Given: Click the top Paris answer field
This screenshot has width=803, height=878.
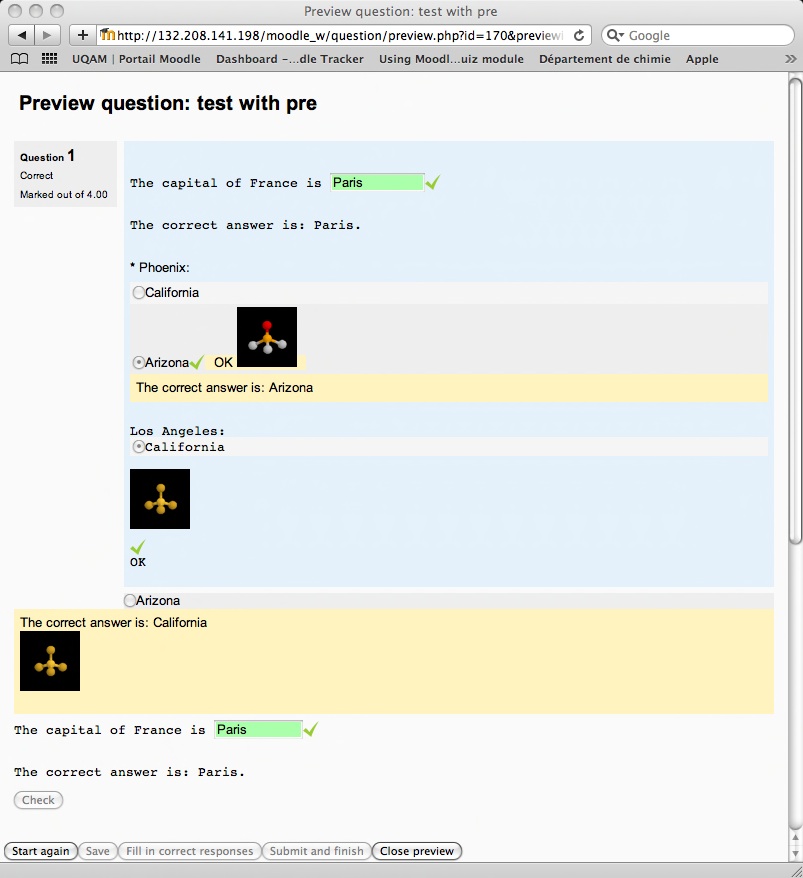Looking at the screenshot, I should pos(377,183).
